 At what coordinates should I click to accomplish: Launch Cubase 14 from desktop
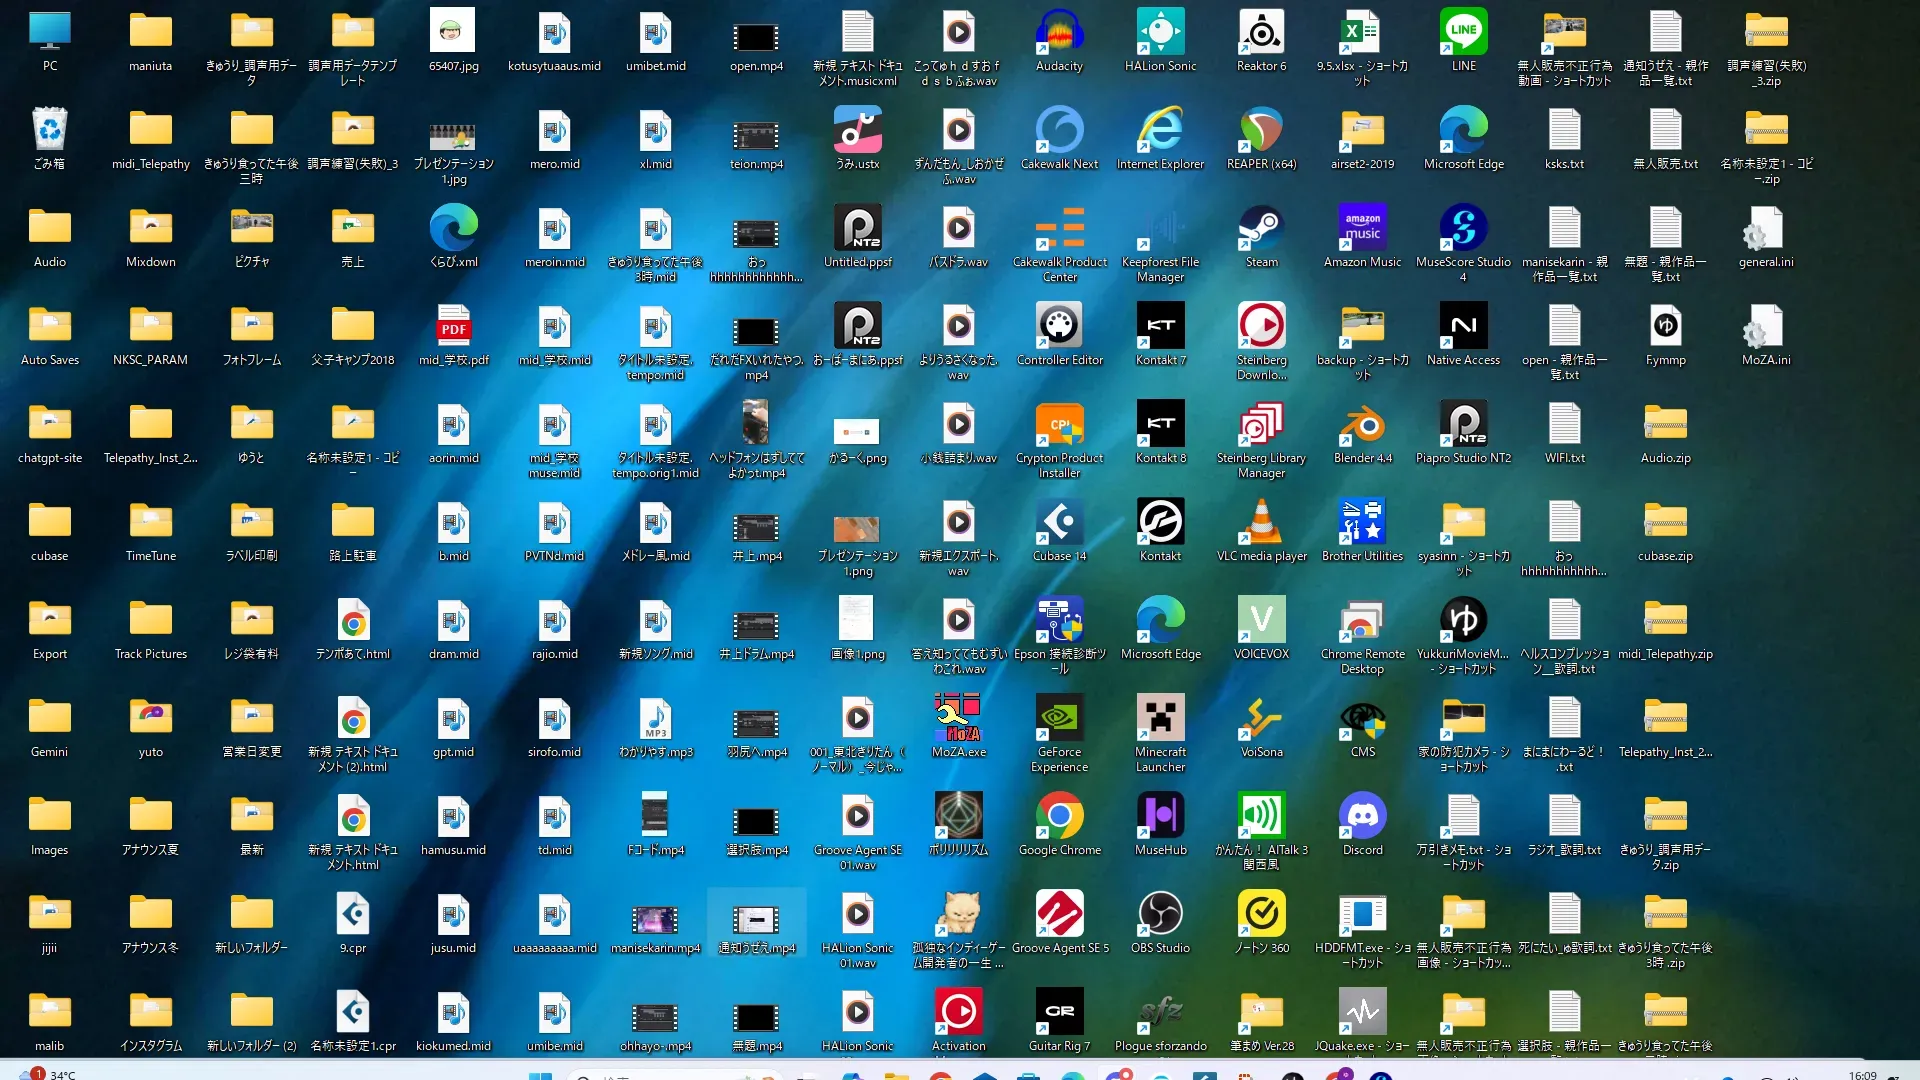tap(1059, 523)
